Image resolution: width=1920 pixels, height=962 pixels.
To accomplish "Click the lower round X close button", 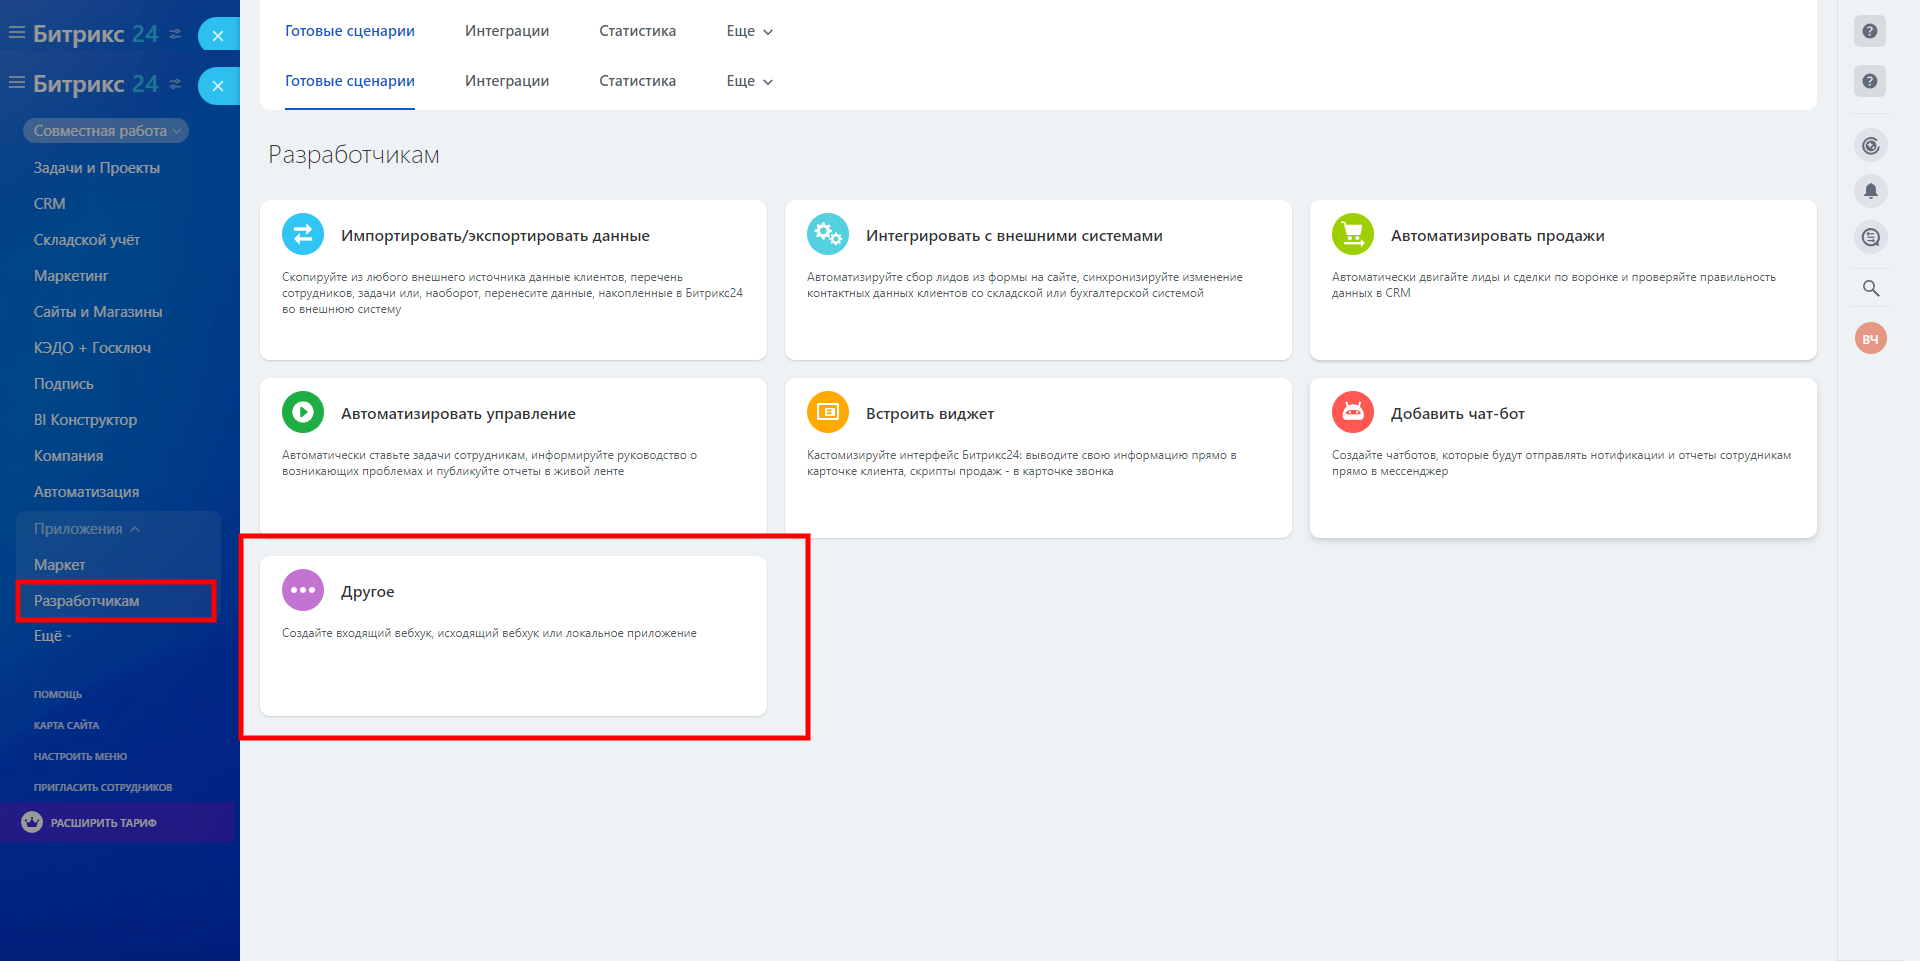I will [x=218, y=86].
